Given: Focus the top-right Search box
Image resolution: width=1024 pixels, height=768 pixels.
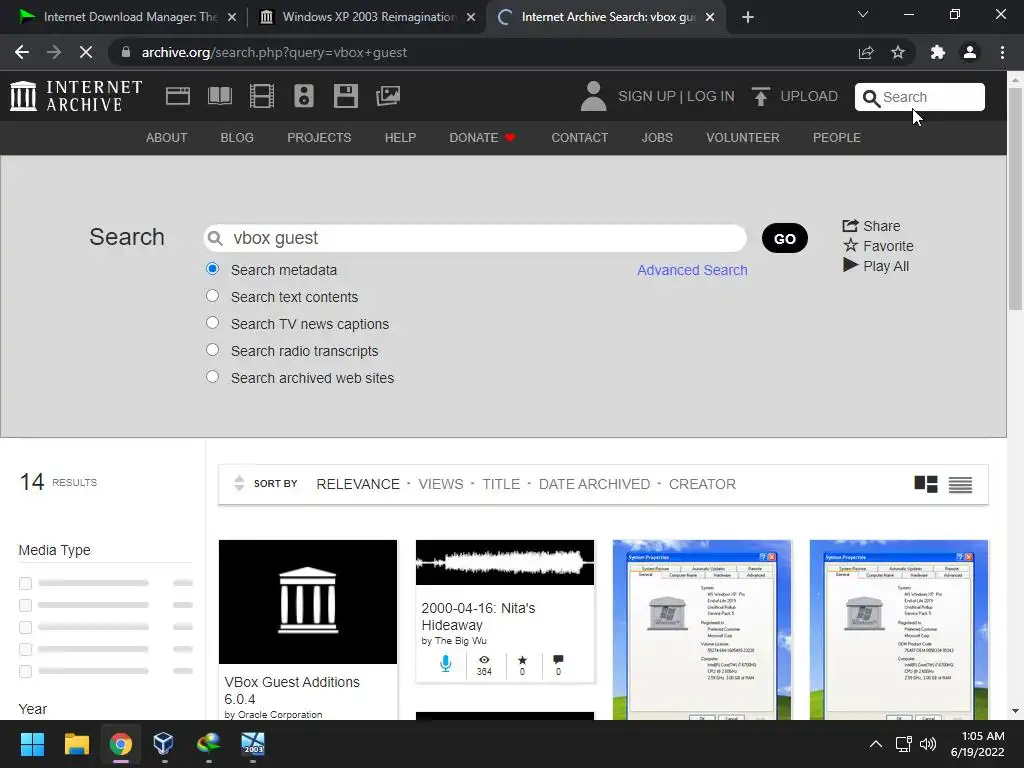Looking at the screenshot, I should tap(920, 97).
